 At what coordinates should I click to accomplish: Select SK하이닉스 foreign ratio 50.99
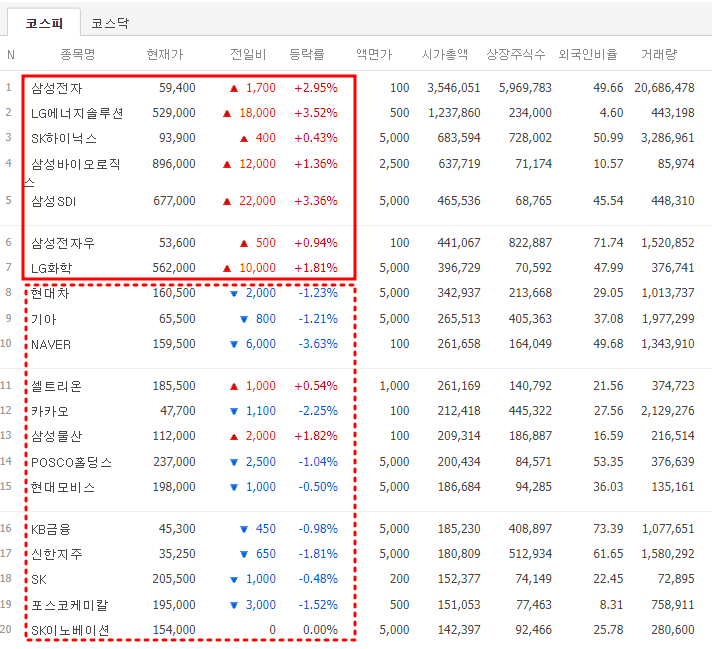(608, 137)
